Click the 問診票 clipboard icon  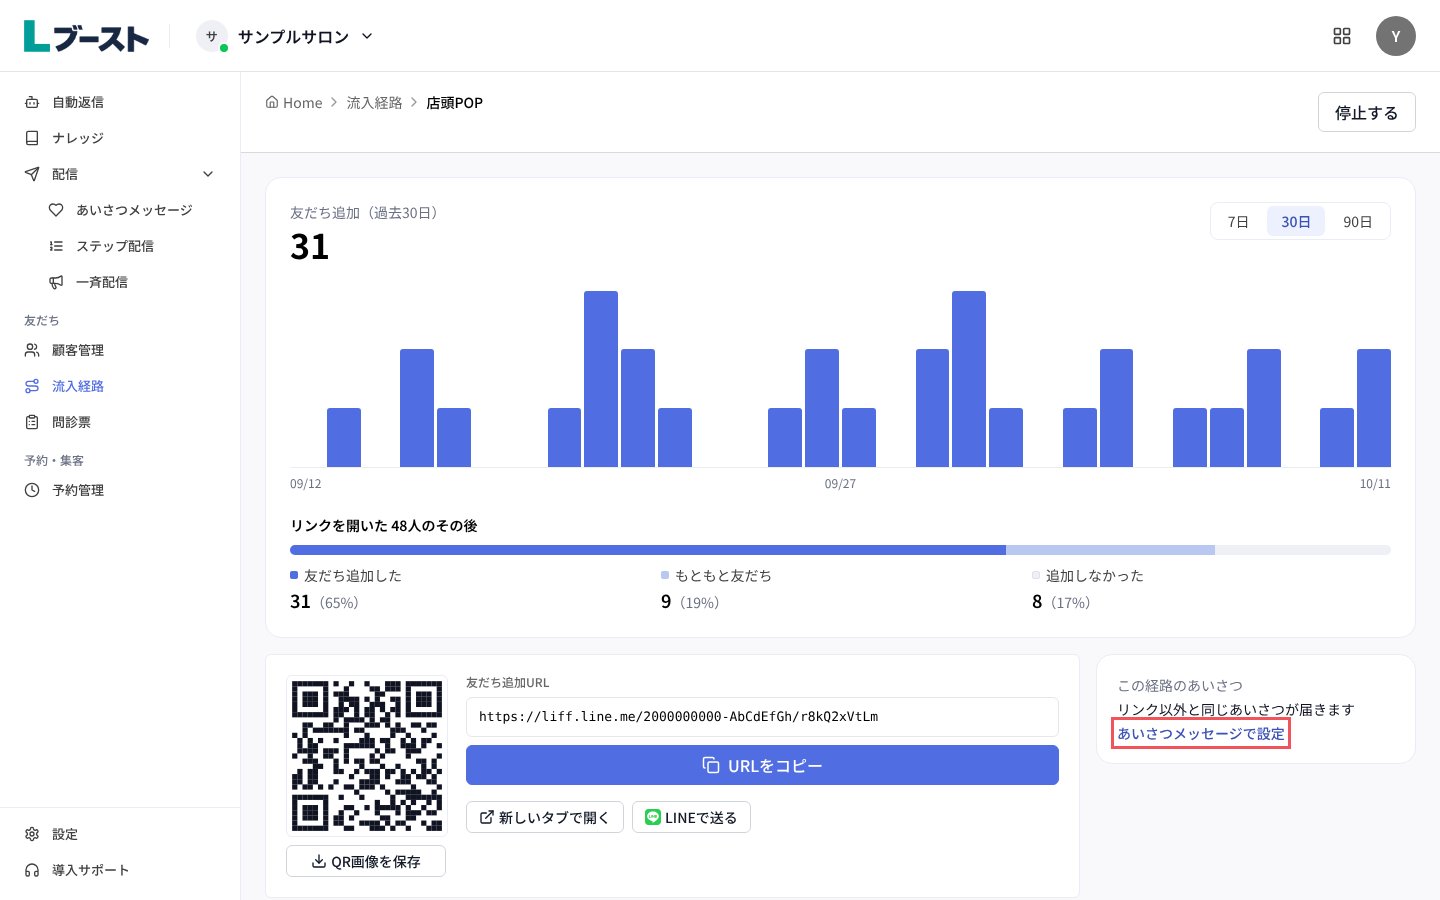pyautogui.click(x=32, y=422)
